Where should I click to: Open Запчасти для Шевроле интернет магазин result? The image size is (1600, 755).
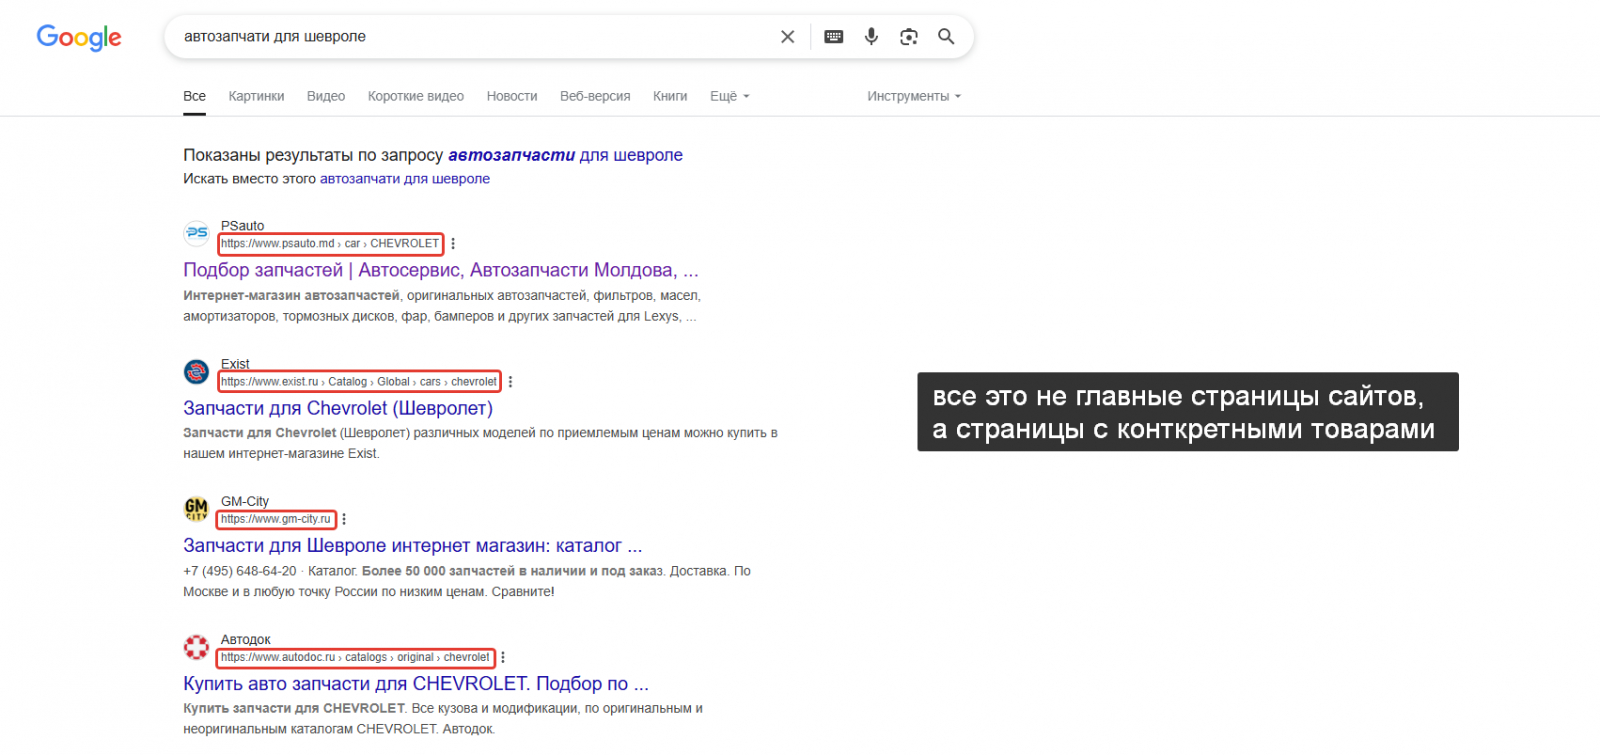(413, 546)
